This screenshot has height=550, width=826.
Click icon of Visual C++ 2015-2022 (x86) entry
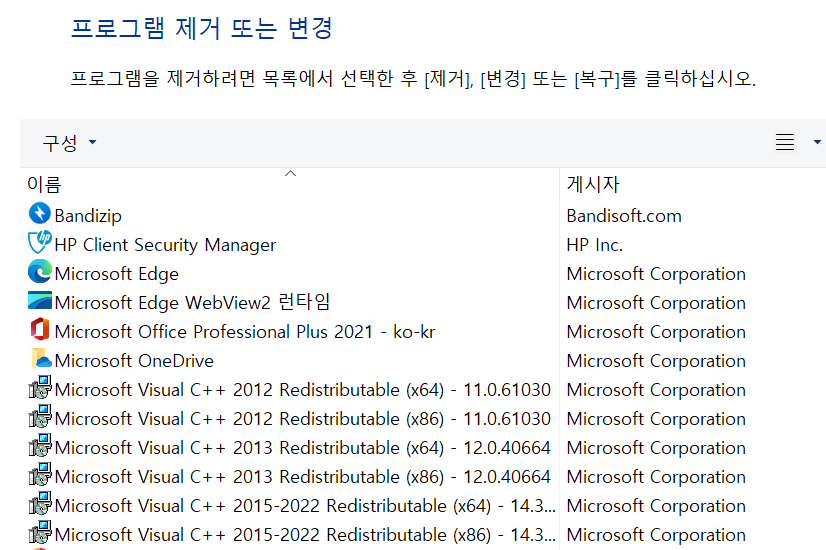40,532
